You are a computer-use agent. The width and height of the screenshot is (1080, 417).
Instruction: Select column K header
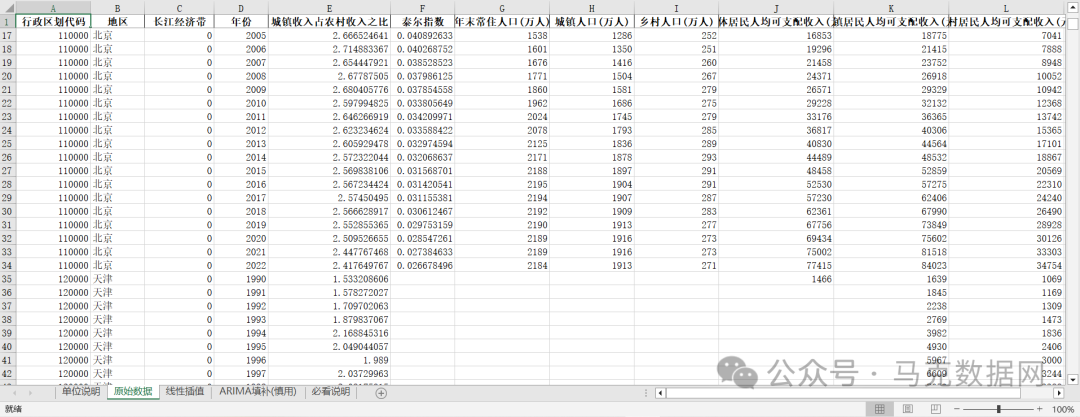890,7
